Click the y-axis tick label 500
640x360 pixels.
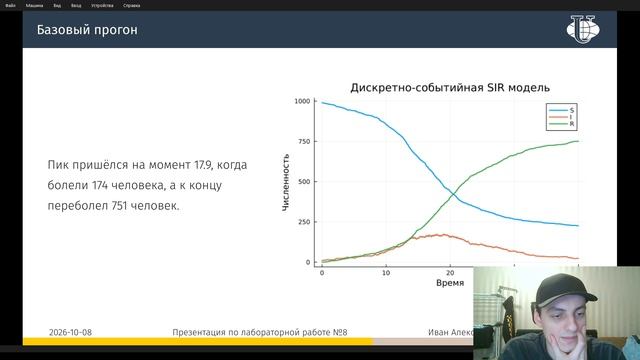point(304,182)
